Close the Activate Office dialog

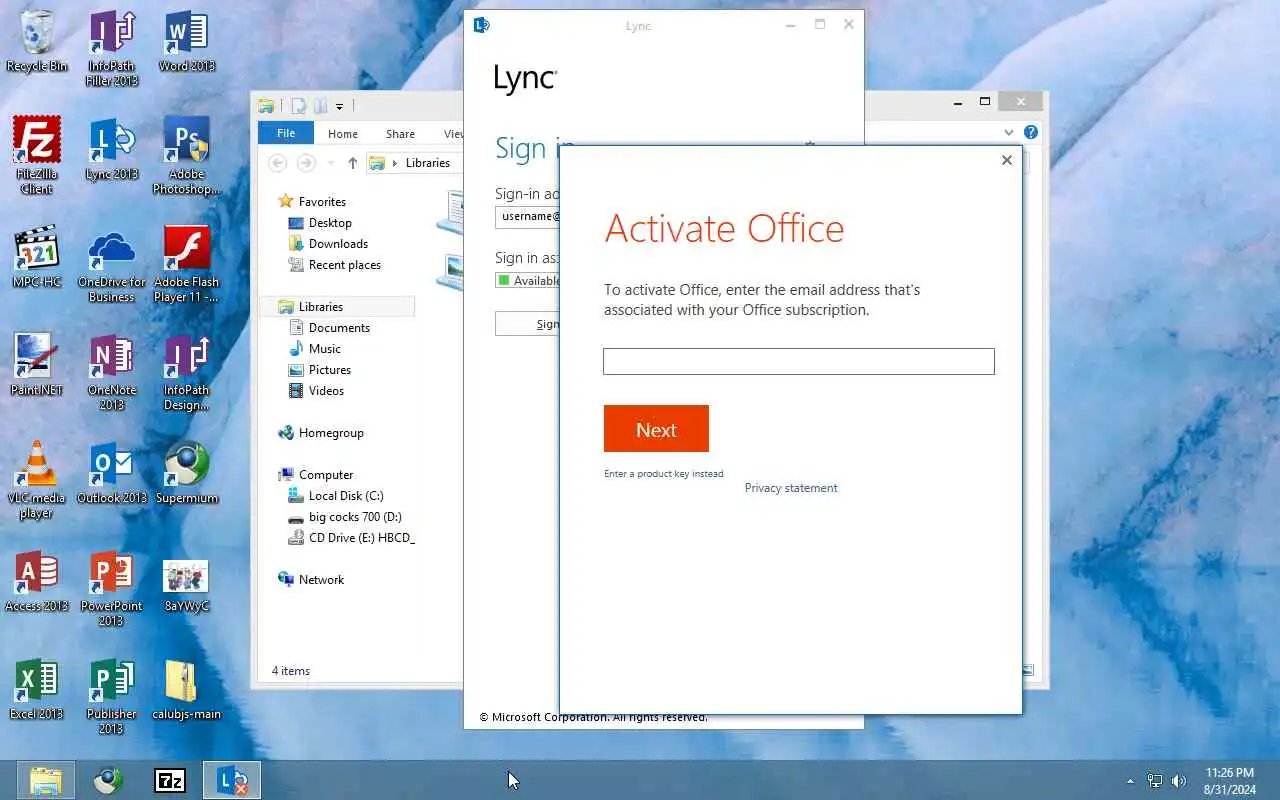pos(1007,160)
